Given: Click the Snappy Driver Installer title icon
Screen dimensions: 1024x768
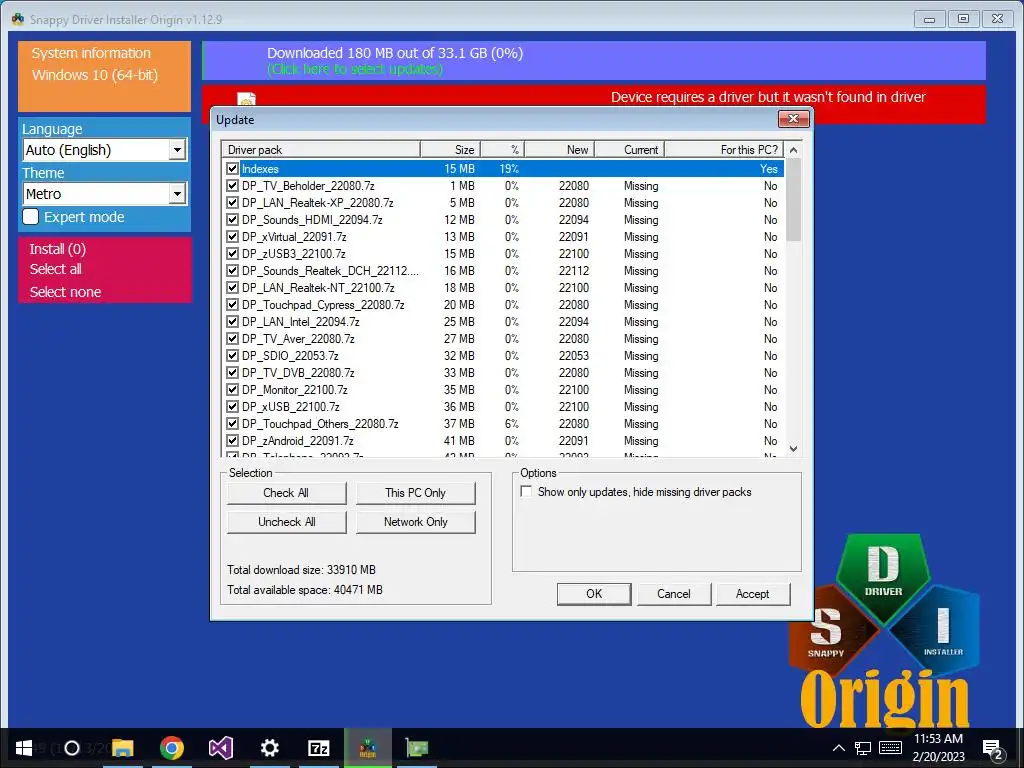Looking at the screenshot, I should click(18, 19).
